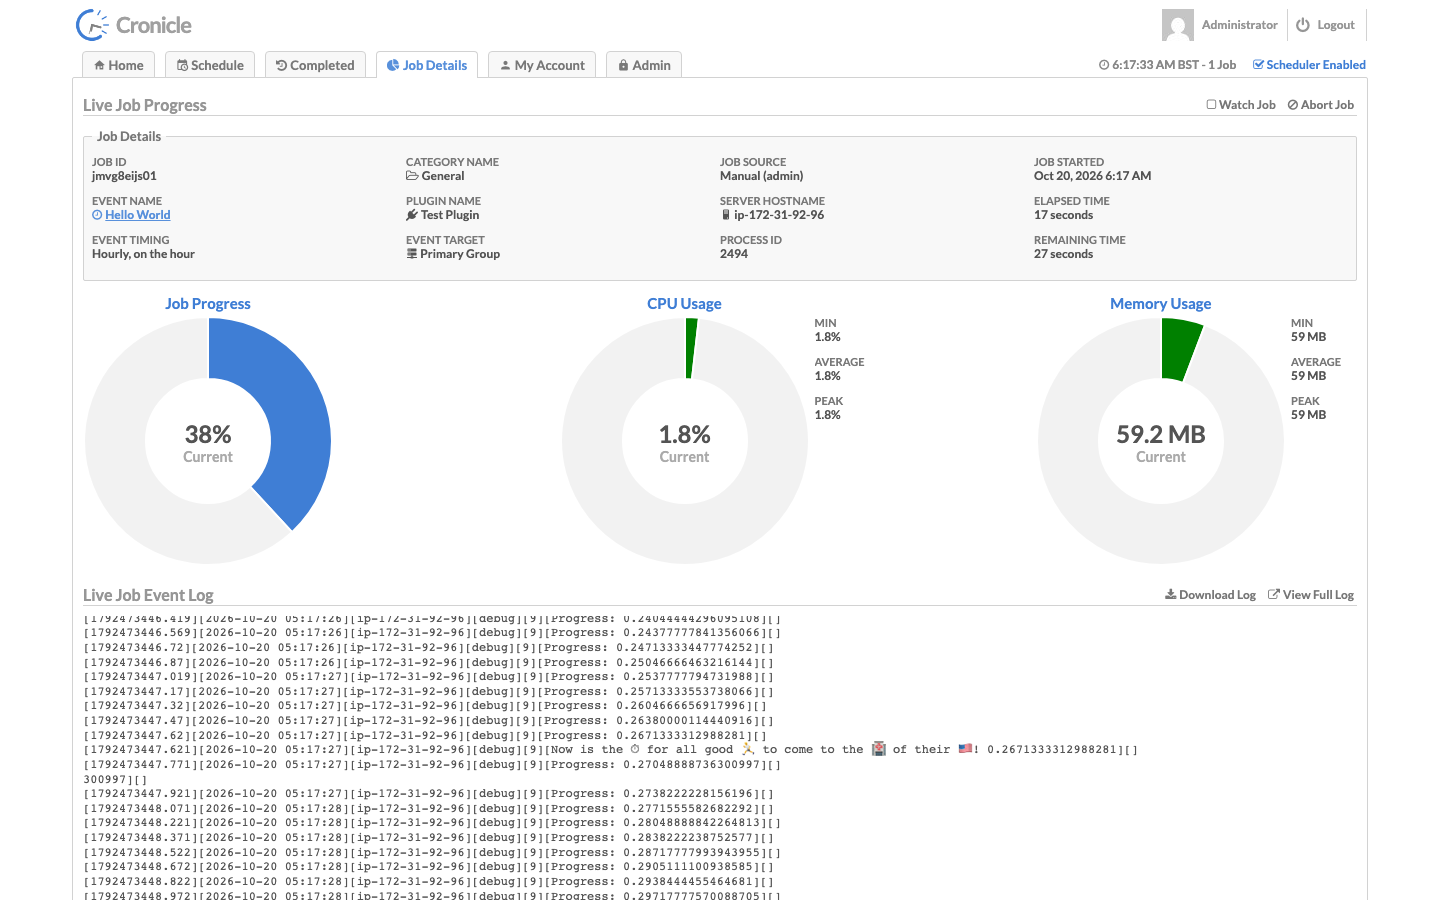Select the Job Details tab
Image resolution: width=1440 pixels, height=900 pixels.
(x=427, y=65)
